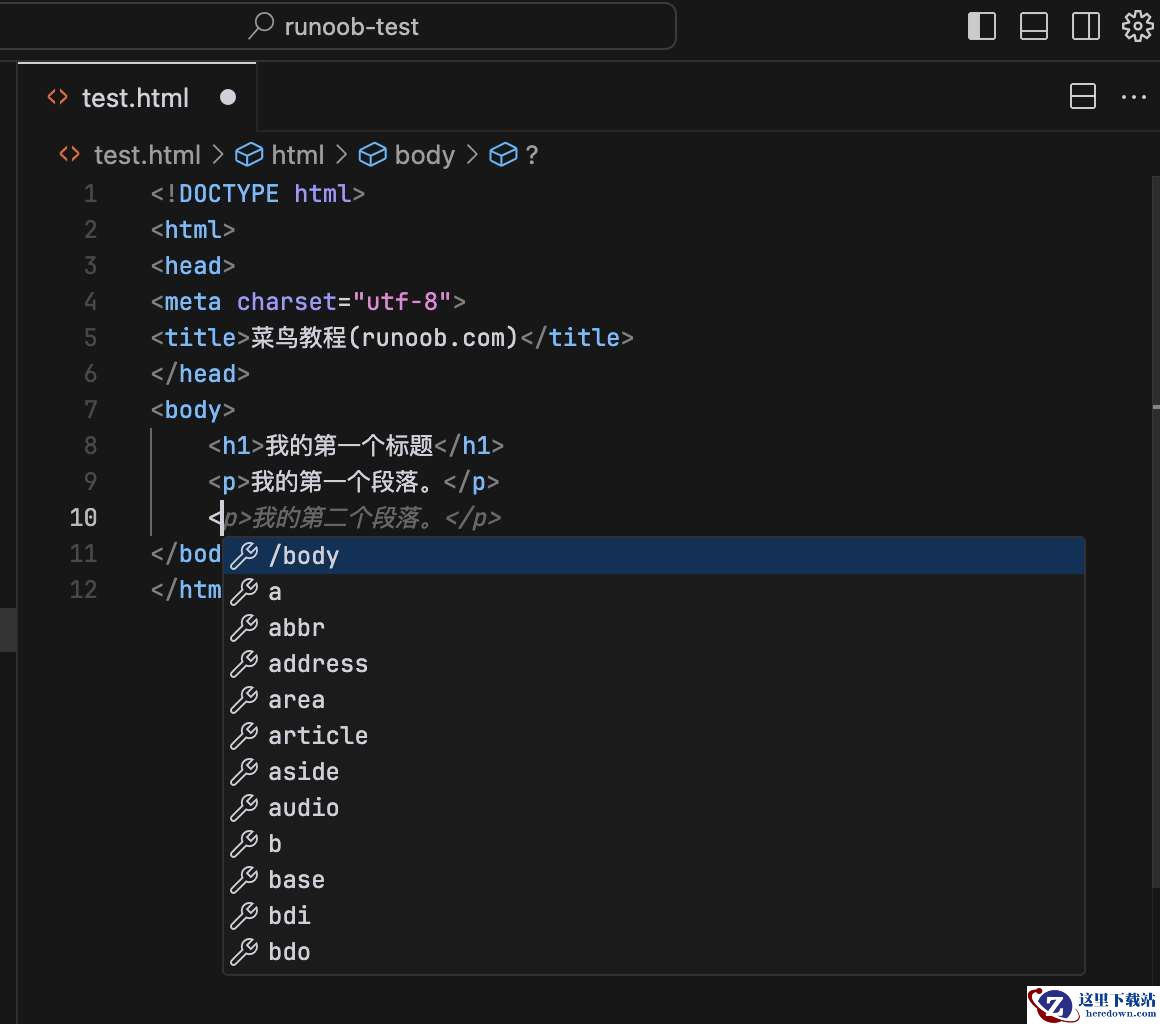The height and width of the screenshot is (1024, 1160).
Task: Choose the area suggestion
Action: (654, 700)
